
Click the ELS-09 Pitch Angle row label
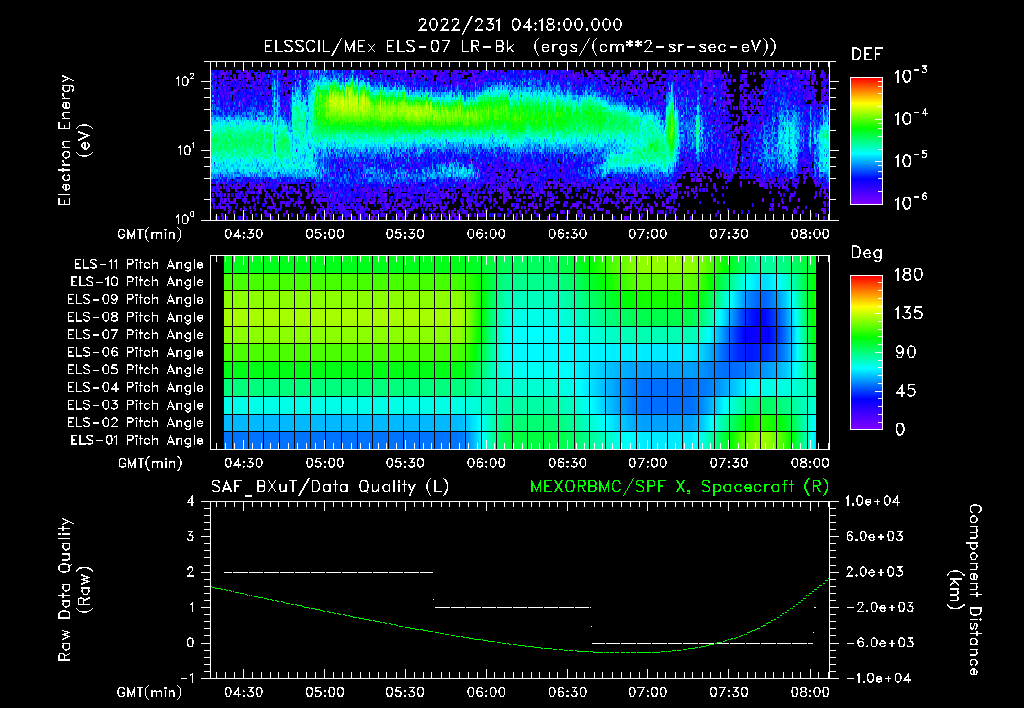135,300
